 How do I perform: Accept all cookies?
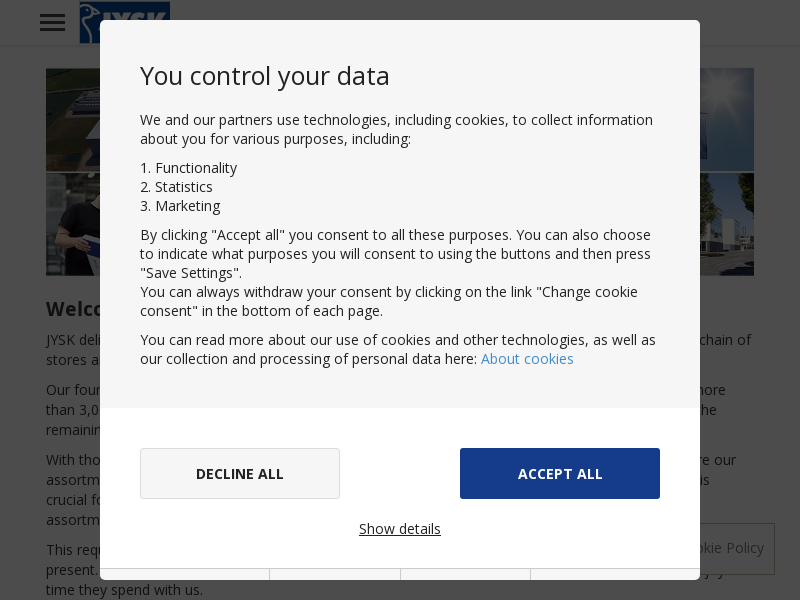[x=560, y=473]
